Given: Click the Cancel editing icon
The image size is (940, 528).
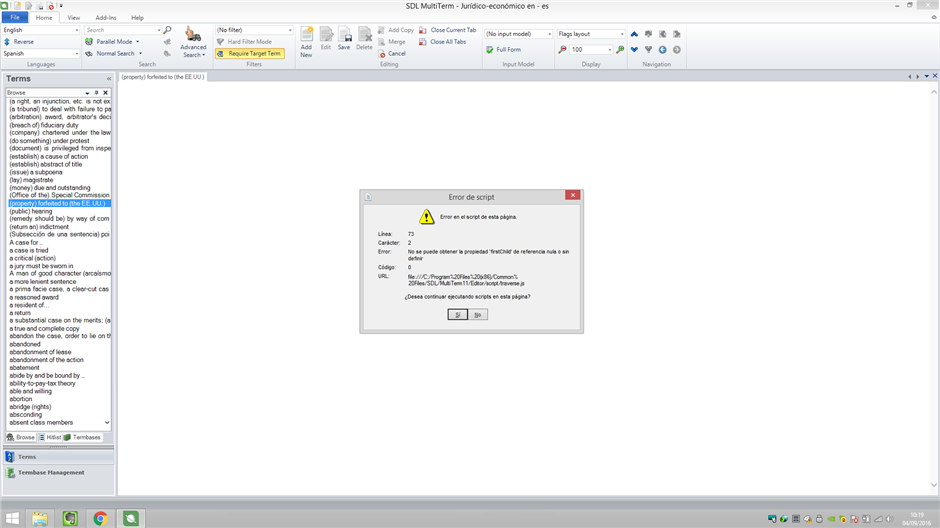Looking at the screenshot, I should click(383, 54).
